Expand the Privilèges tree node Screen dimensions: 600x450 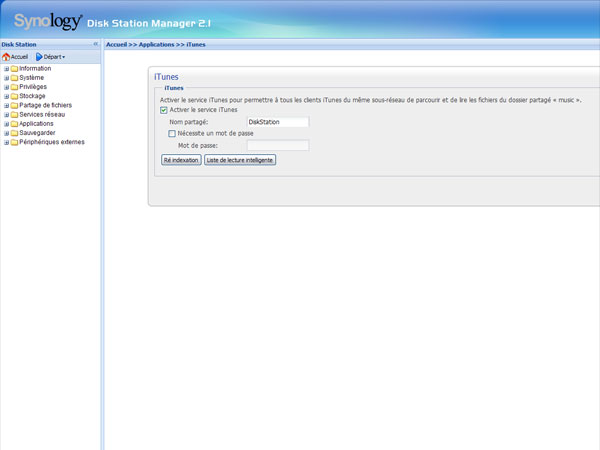pos(7,87)
